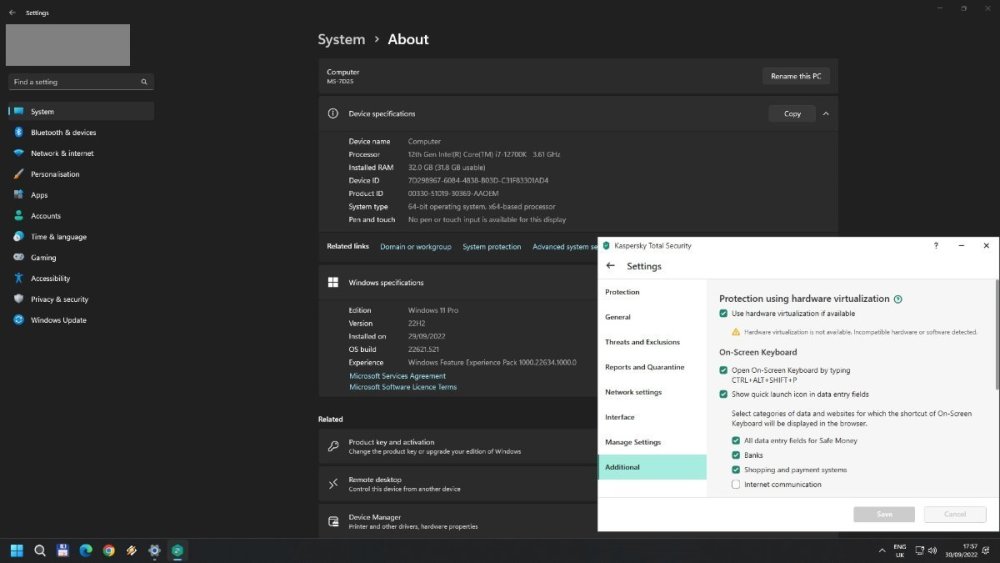Toggle Show quick launch icon in data entry fields
This screenshot has width=1000, height=563.
(x=724, y=394)
